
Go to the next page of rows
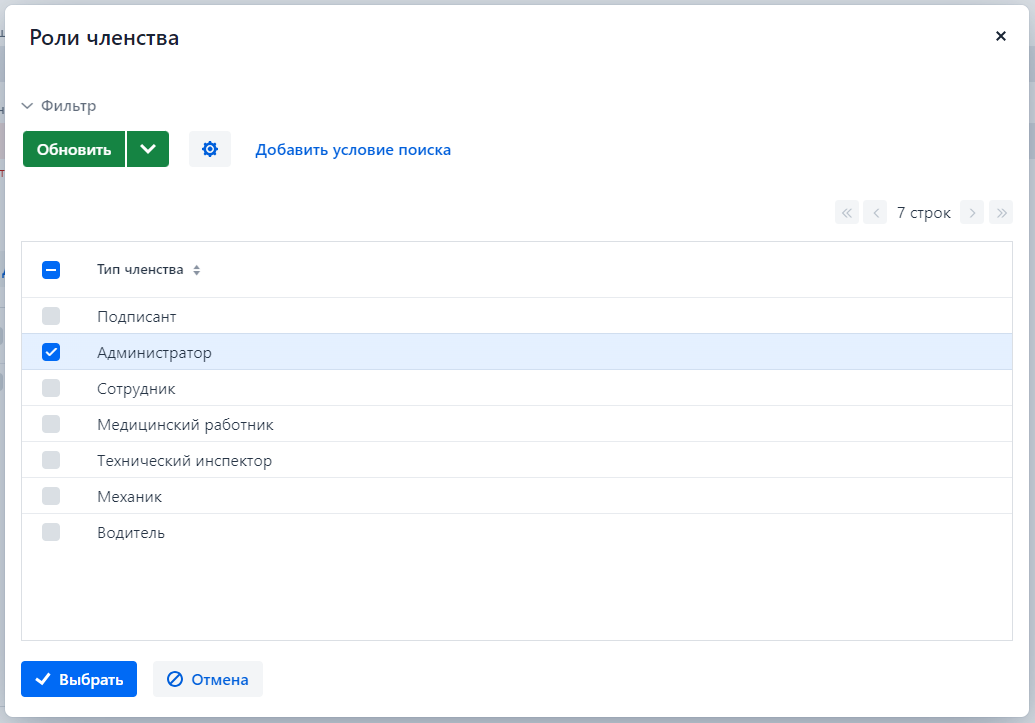click(971, 212)
